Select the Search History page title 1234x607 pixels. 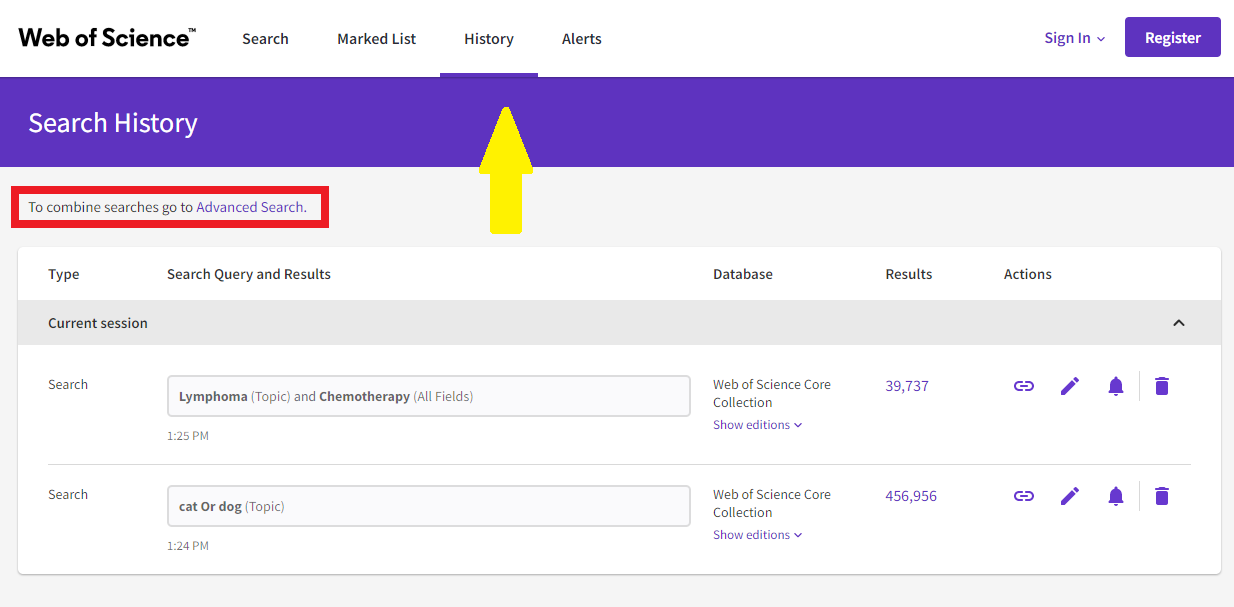pyautogui.click(x=113, y=123)
